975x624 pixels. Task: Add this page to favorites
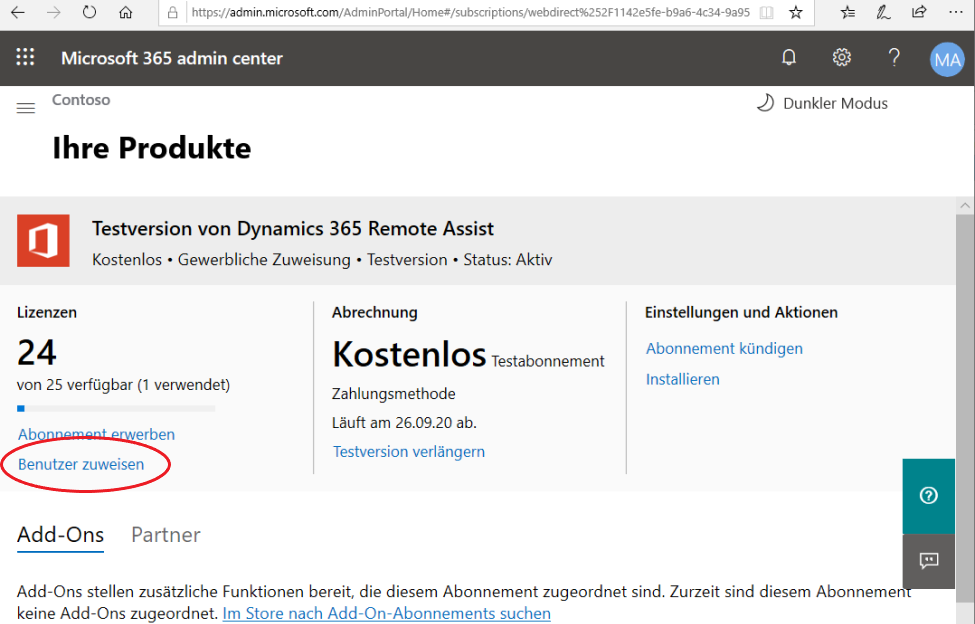point(796,12)
